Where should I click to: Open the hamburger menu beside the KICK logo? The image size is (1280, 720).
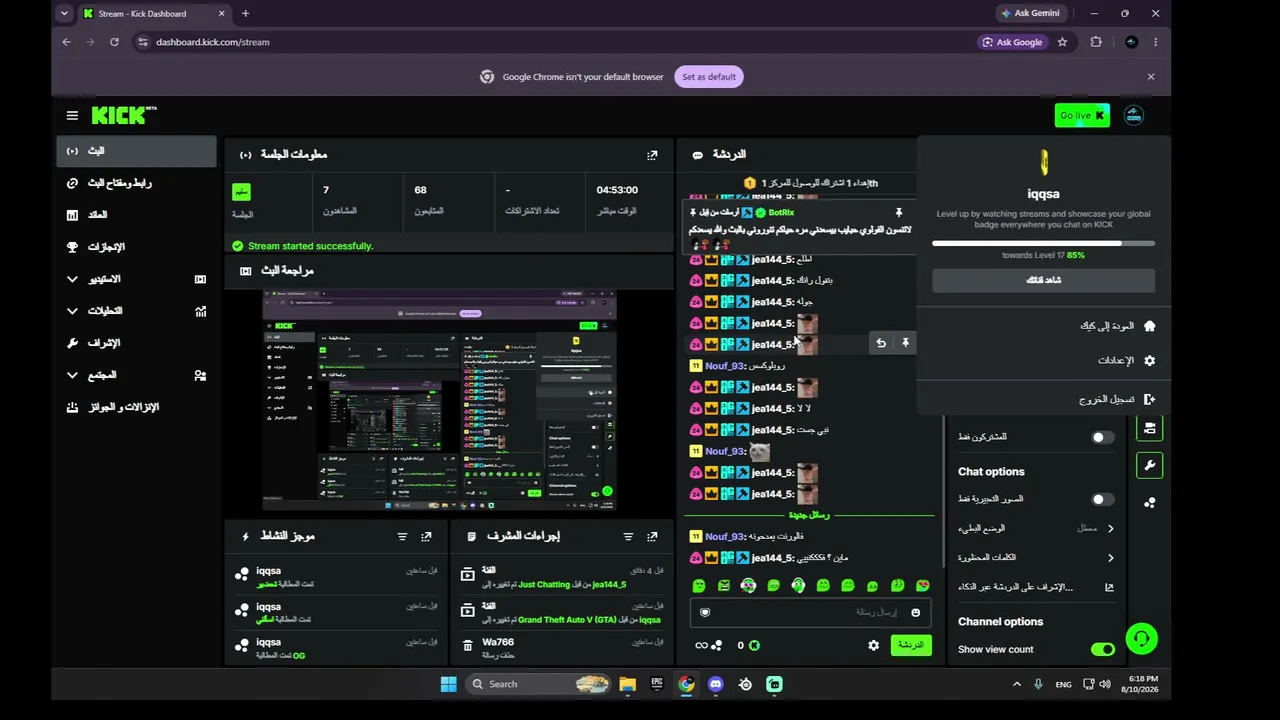pos(72,116)
